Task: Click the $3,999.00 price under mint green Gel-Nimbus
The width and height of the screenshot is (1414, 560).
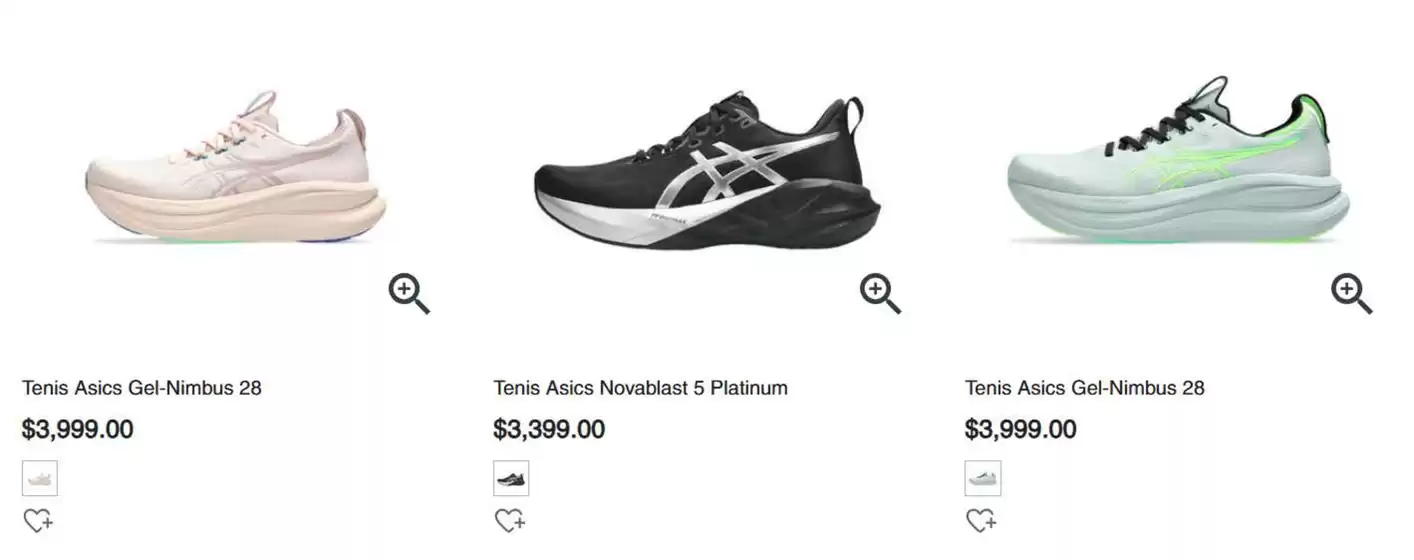Action: [1020, 430]
